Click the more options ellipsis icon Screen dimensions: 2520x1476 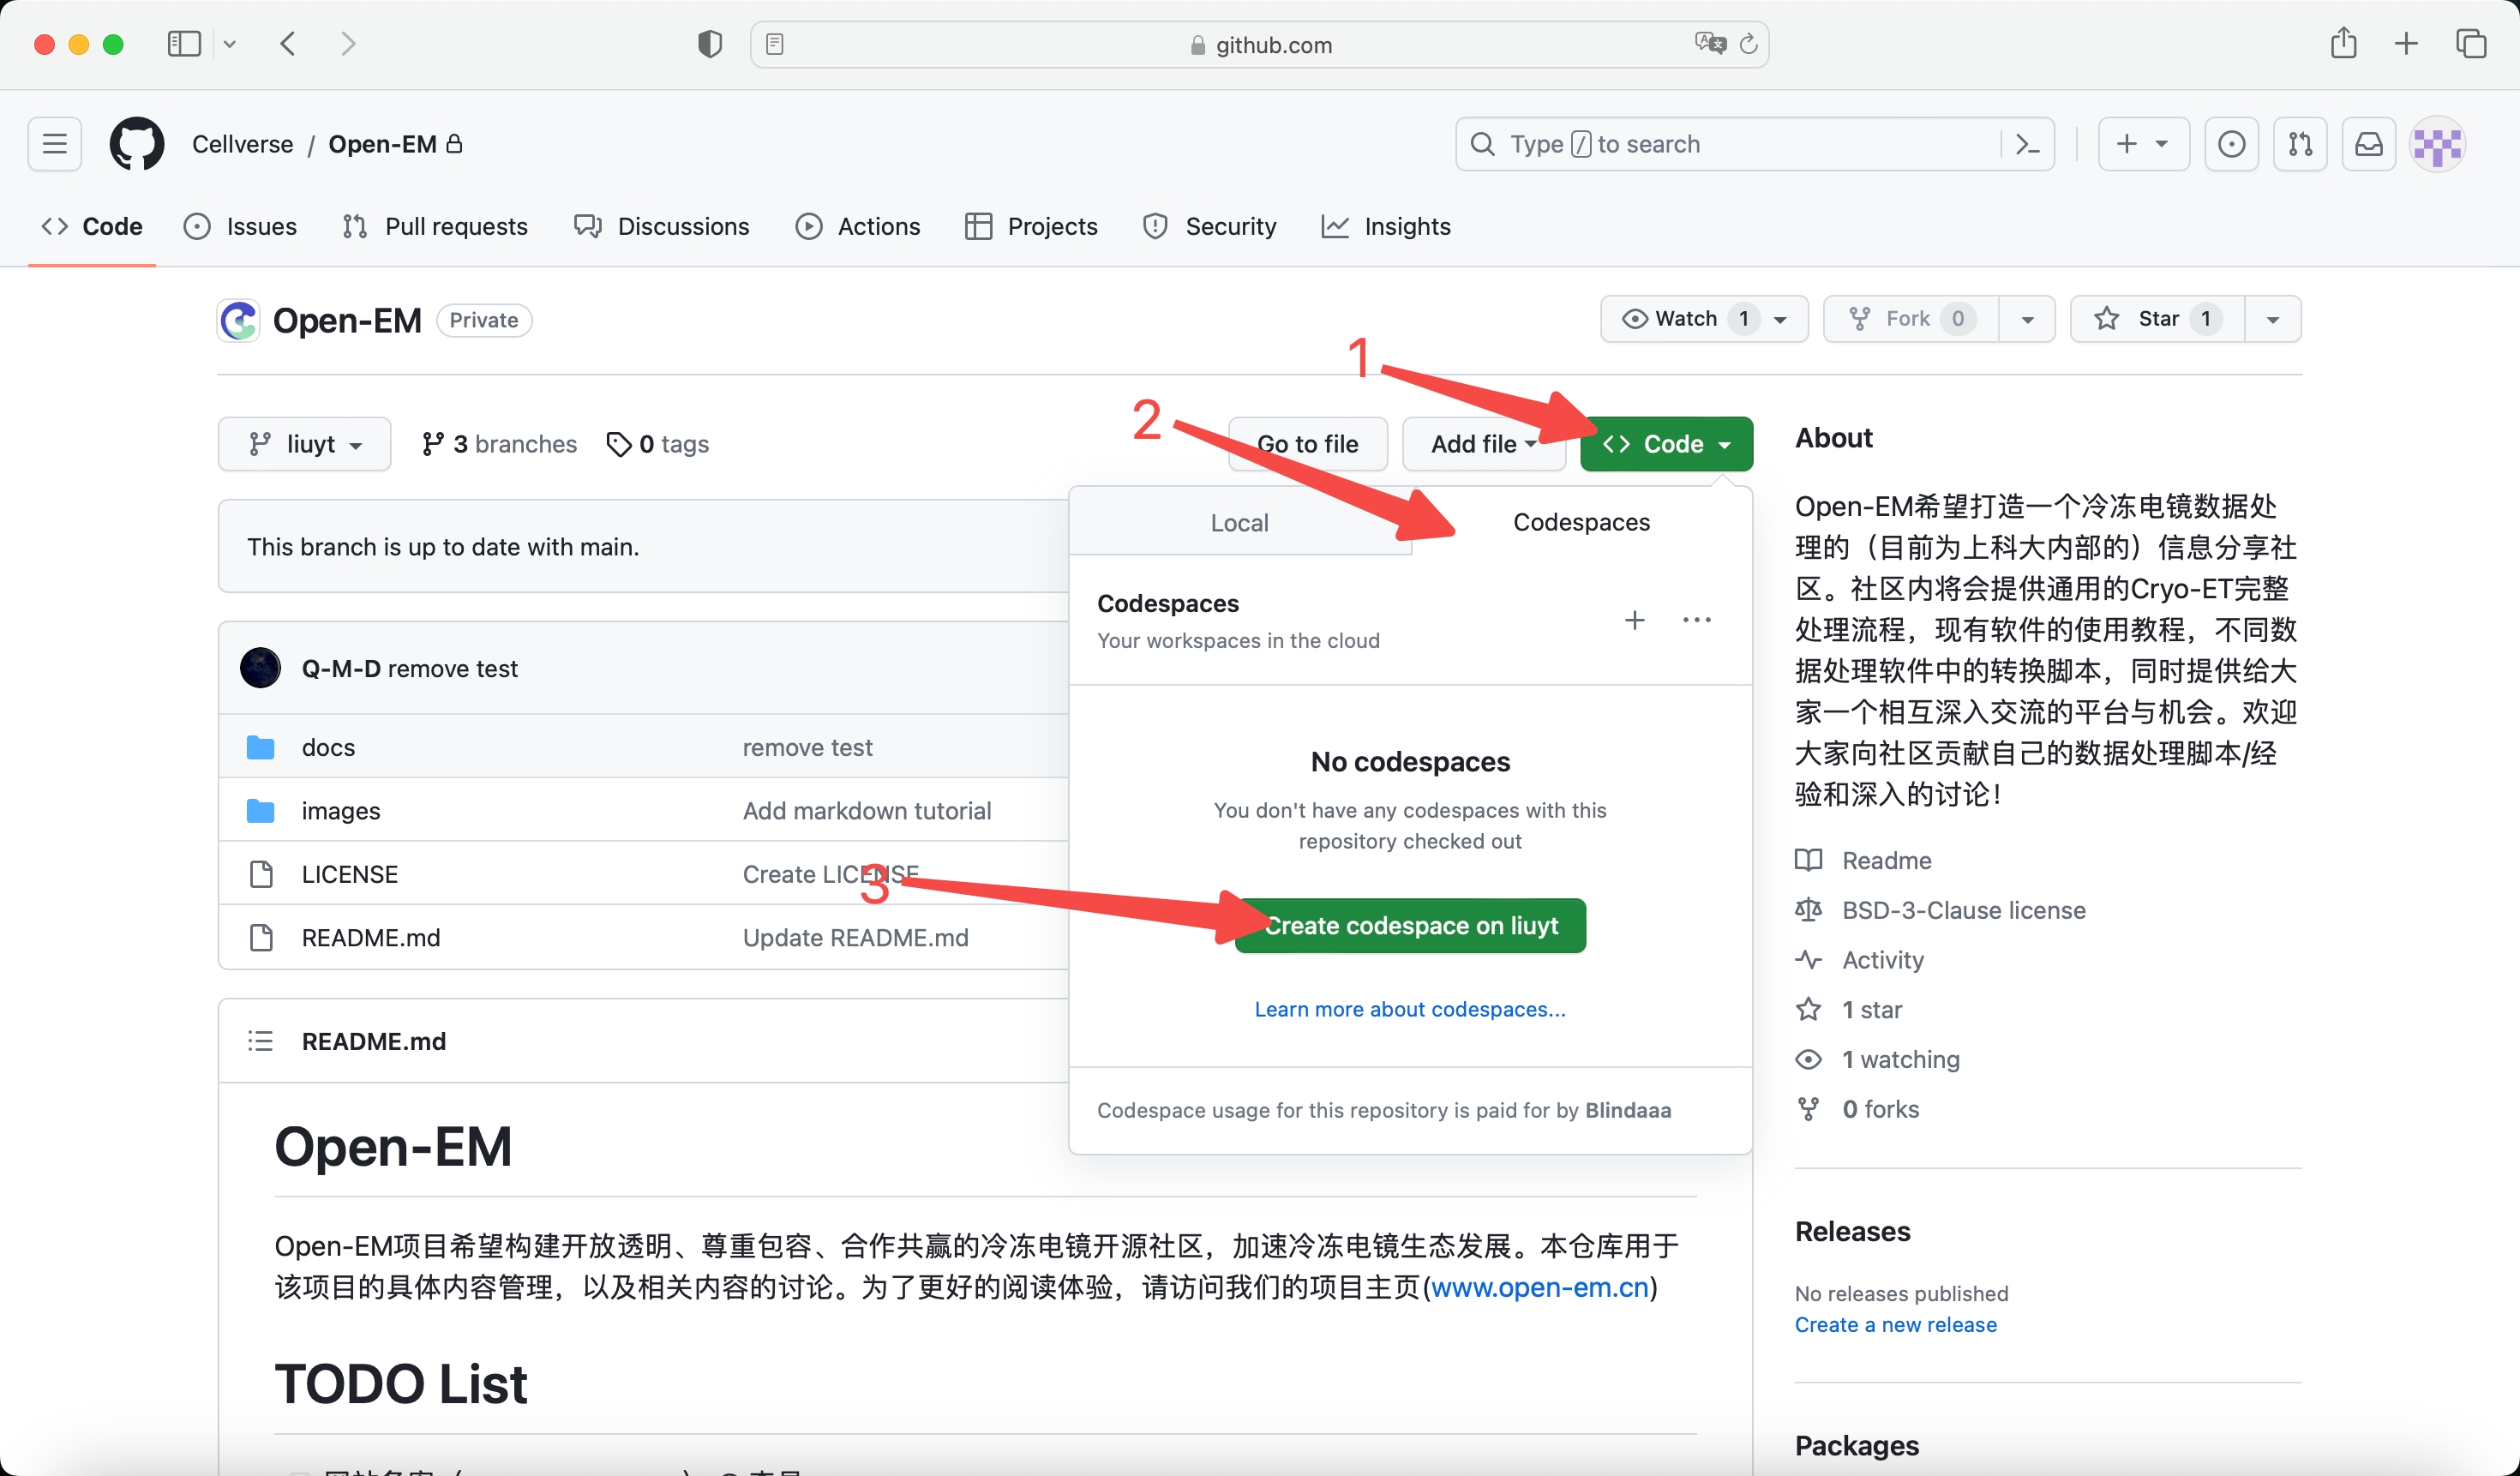(1696, 621)
